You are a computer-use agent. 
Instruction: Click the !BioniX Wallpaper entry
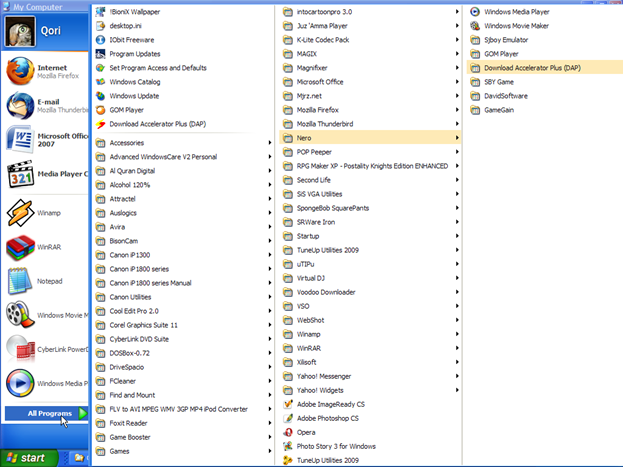coord(183,12)
